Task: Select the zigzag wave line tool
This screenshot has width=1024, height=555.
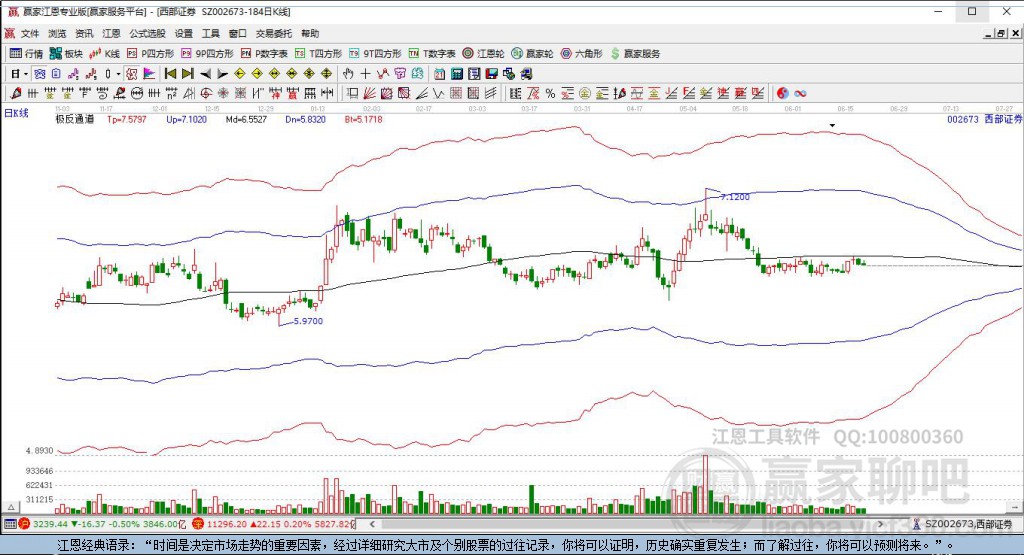Action: (x=438, y=93)
